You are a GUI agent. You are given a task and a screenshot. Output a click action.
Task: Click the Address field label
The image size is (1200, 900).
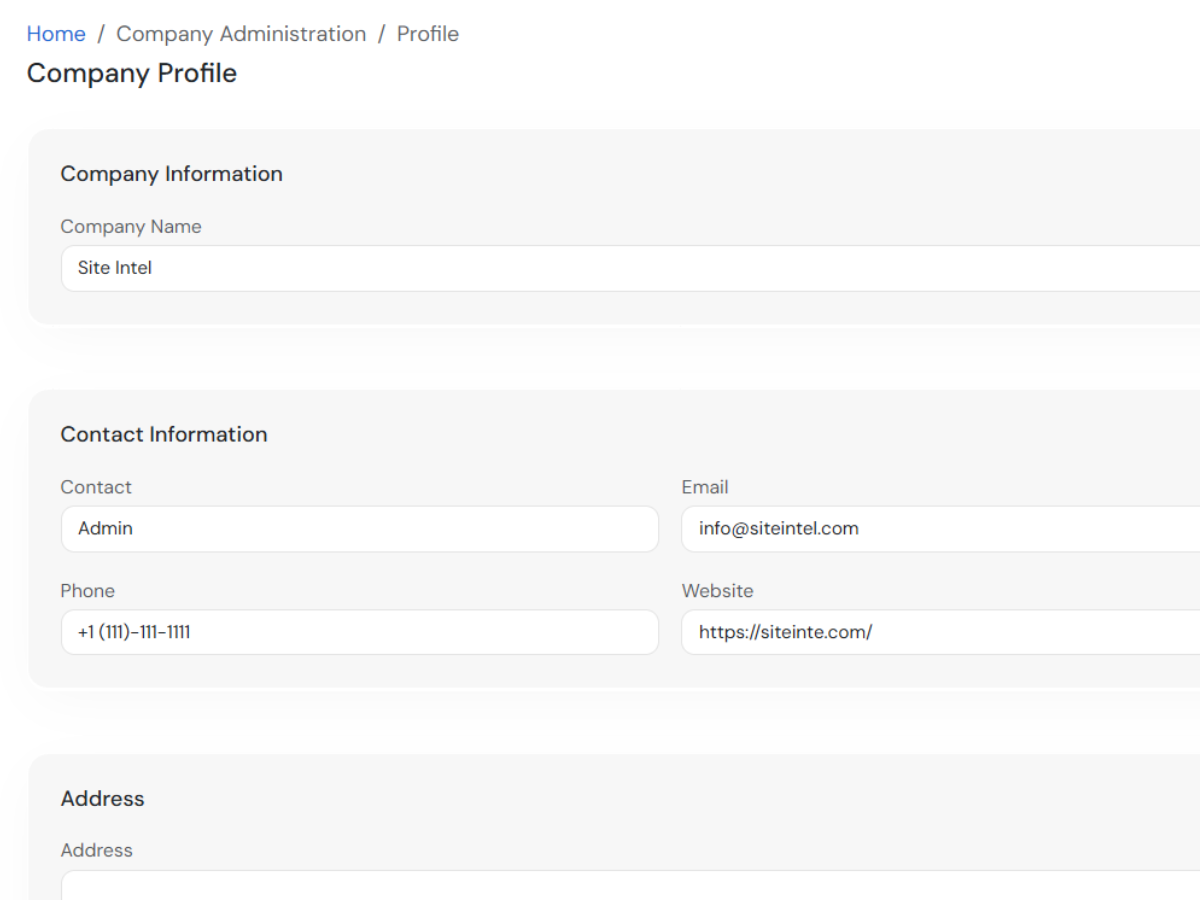[96, 850]
